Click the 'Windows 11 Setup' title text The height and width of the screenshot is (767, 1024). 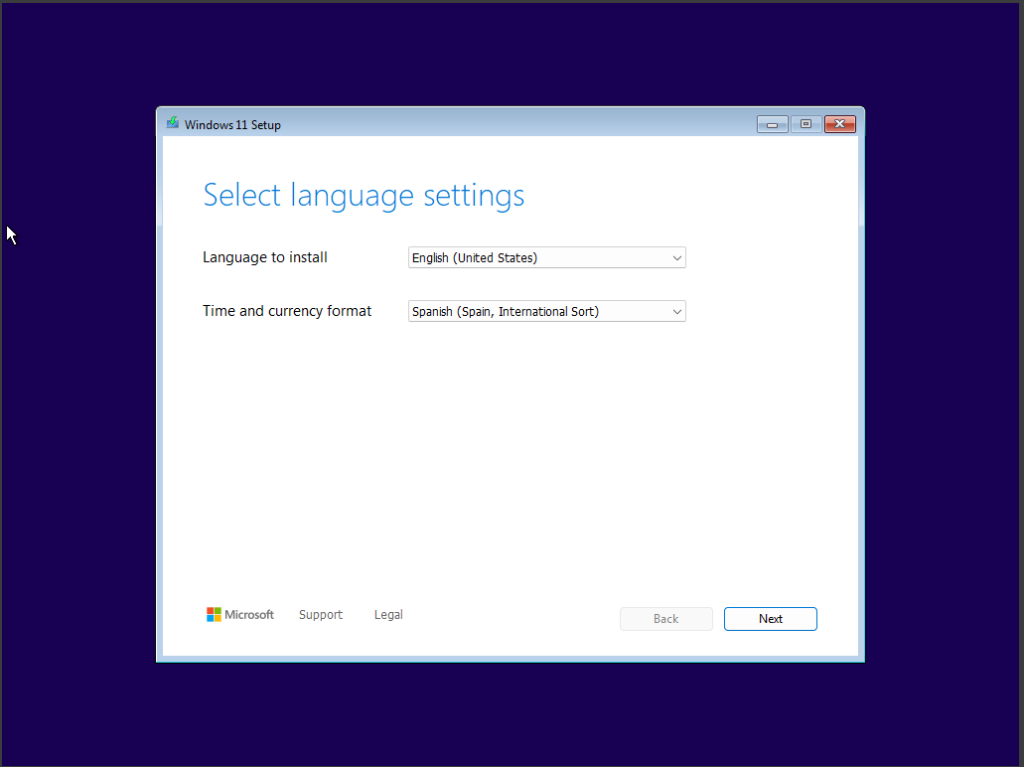click(x=232, y=125)
